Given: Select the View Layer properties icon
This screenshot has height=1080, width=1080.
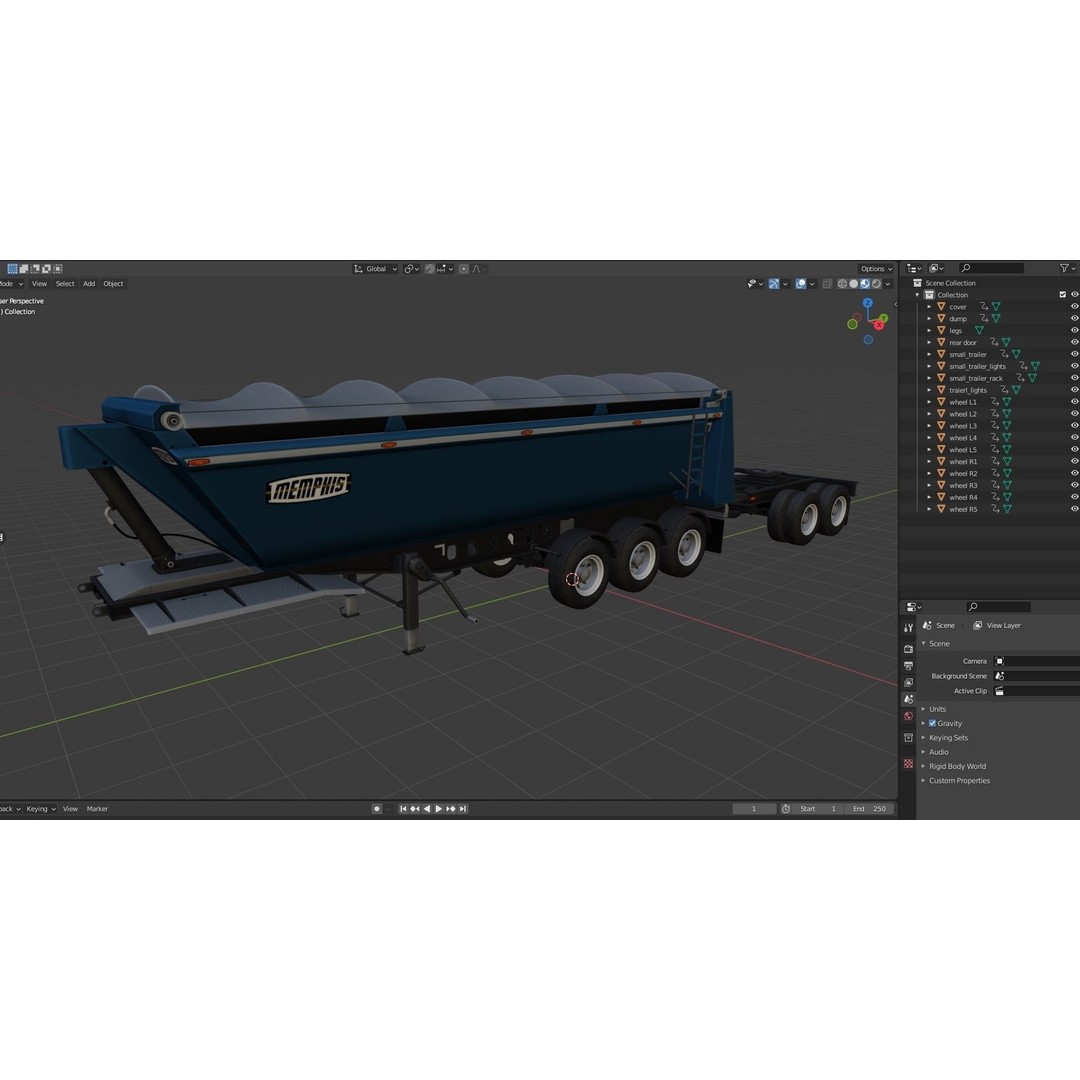Looking at the screenshot, I should (x=907, y=682).
